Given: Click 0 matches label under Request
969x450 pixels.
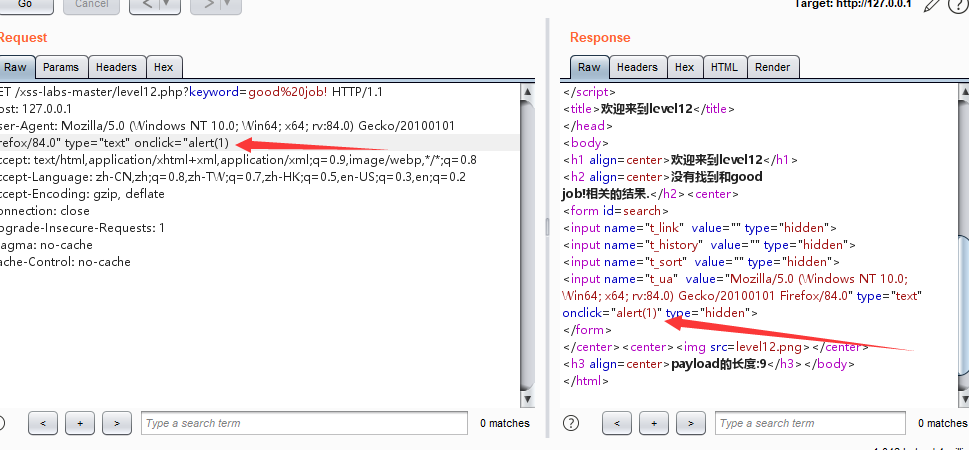Looking at the screenshot, I should (x=504, y=423).
